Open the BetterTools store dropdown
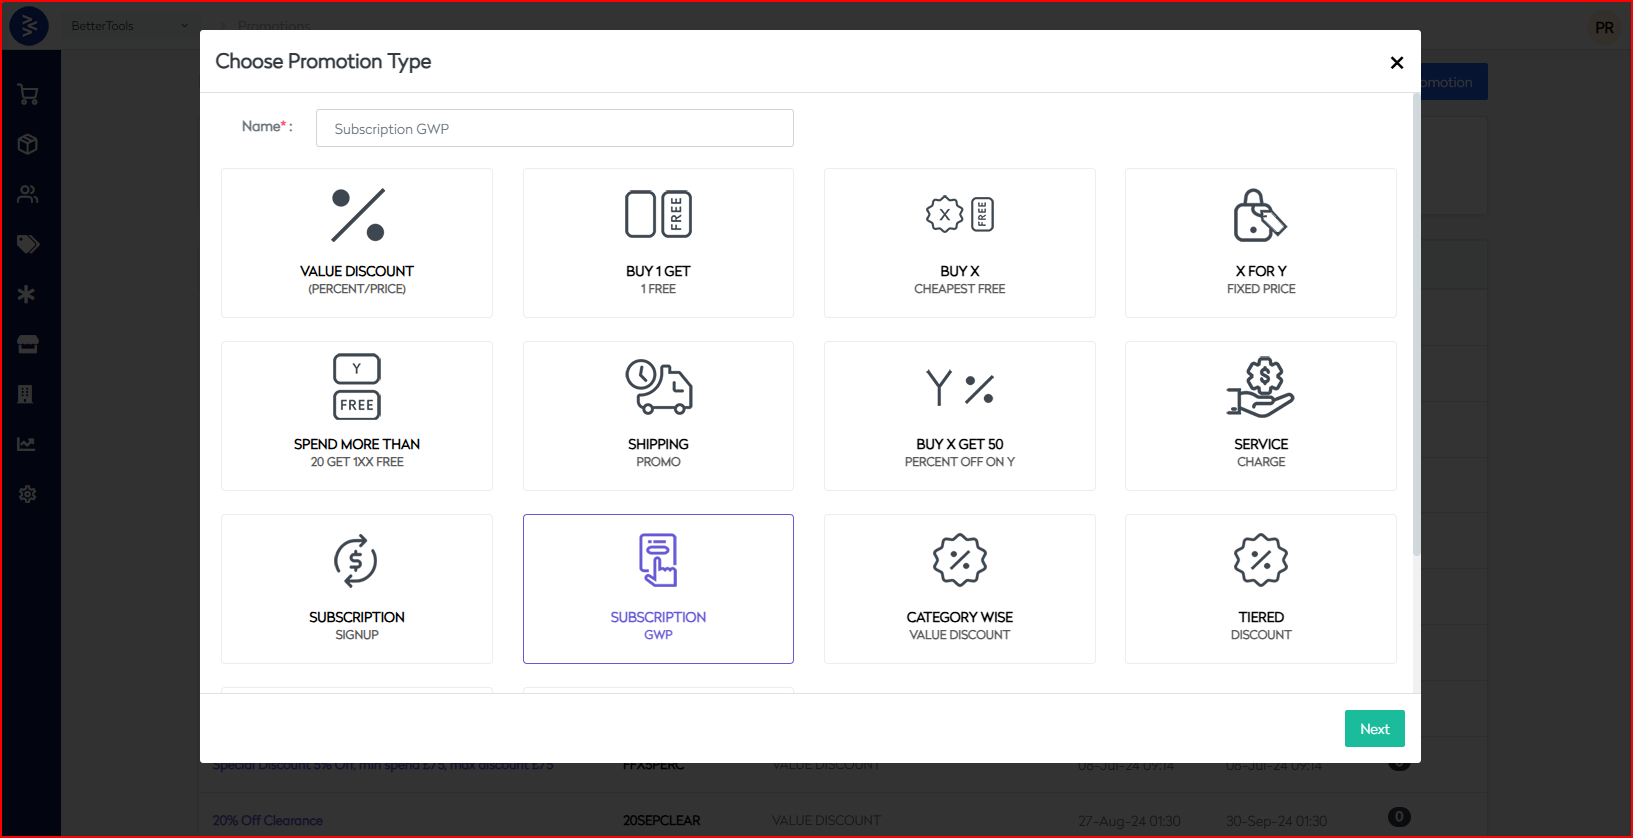This screenshot has width=1633, height=838. point(129,26)
